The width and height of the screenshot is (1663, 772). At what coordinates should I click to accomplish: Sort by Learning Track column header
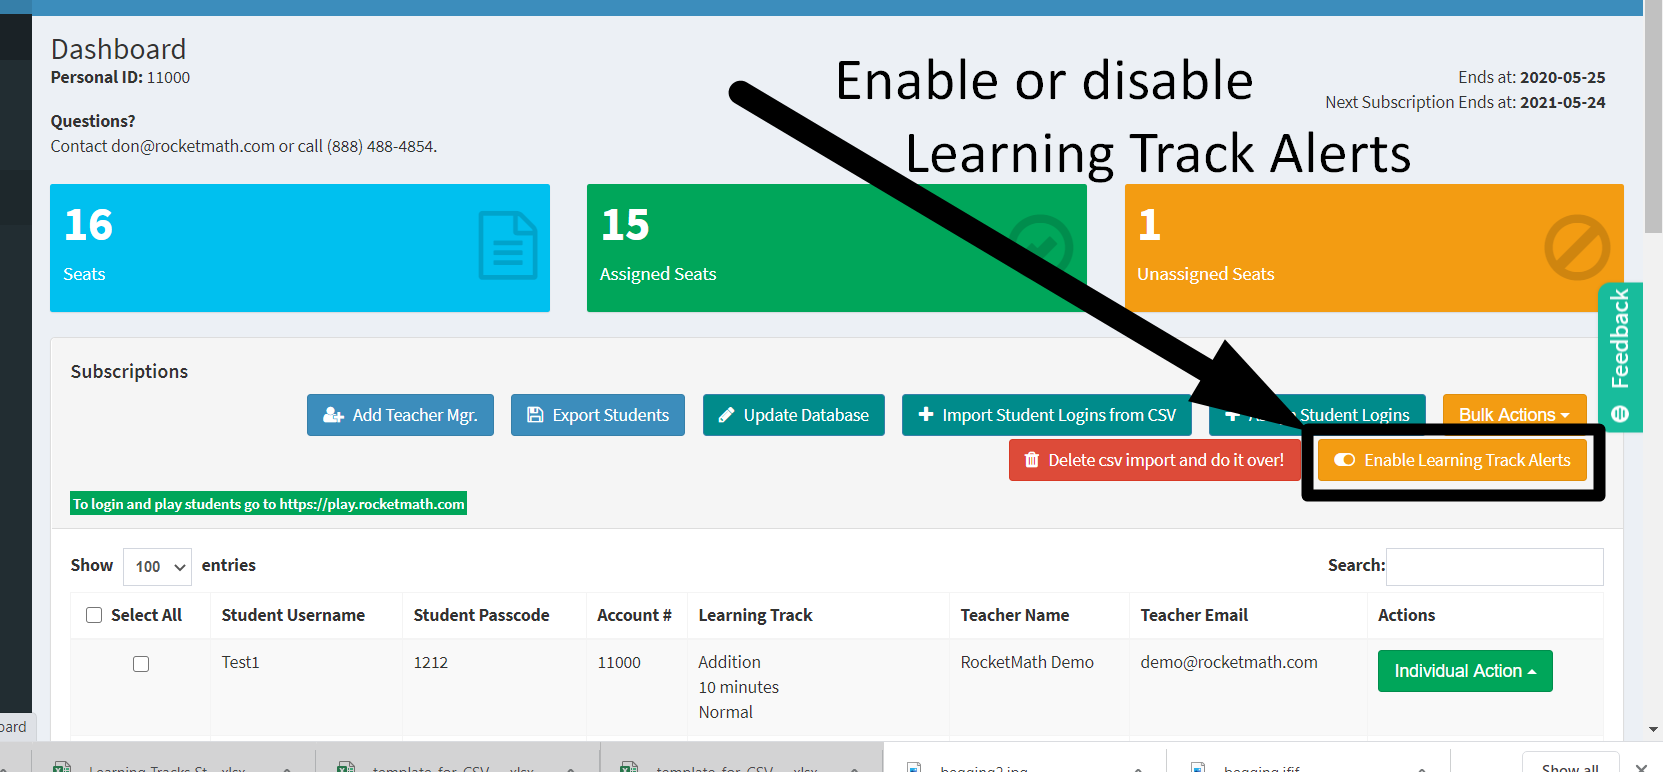click(755, 615)
